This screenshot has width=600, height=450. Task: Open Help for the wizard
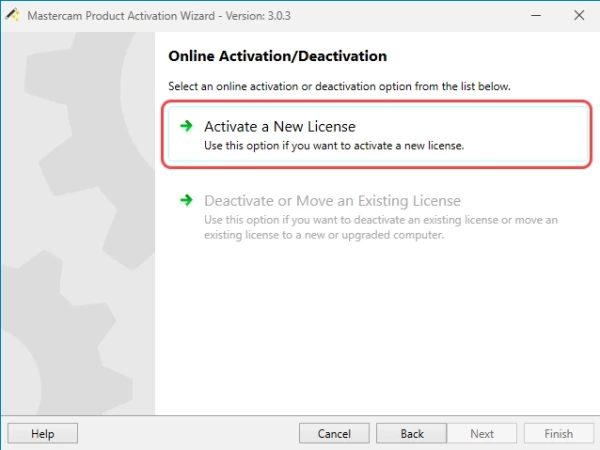pos(42,434)
